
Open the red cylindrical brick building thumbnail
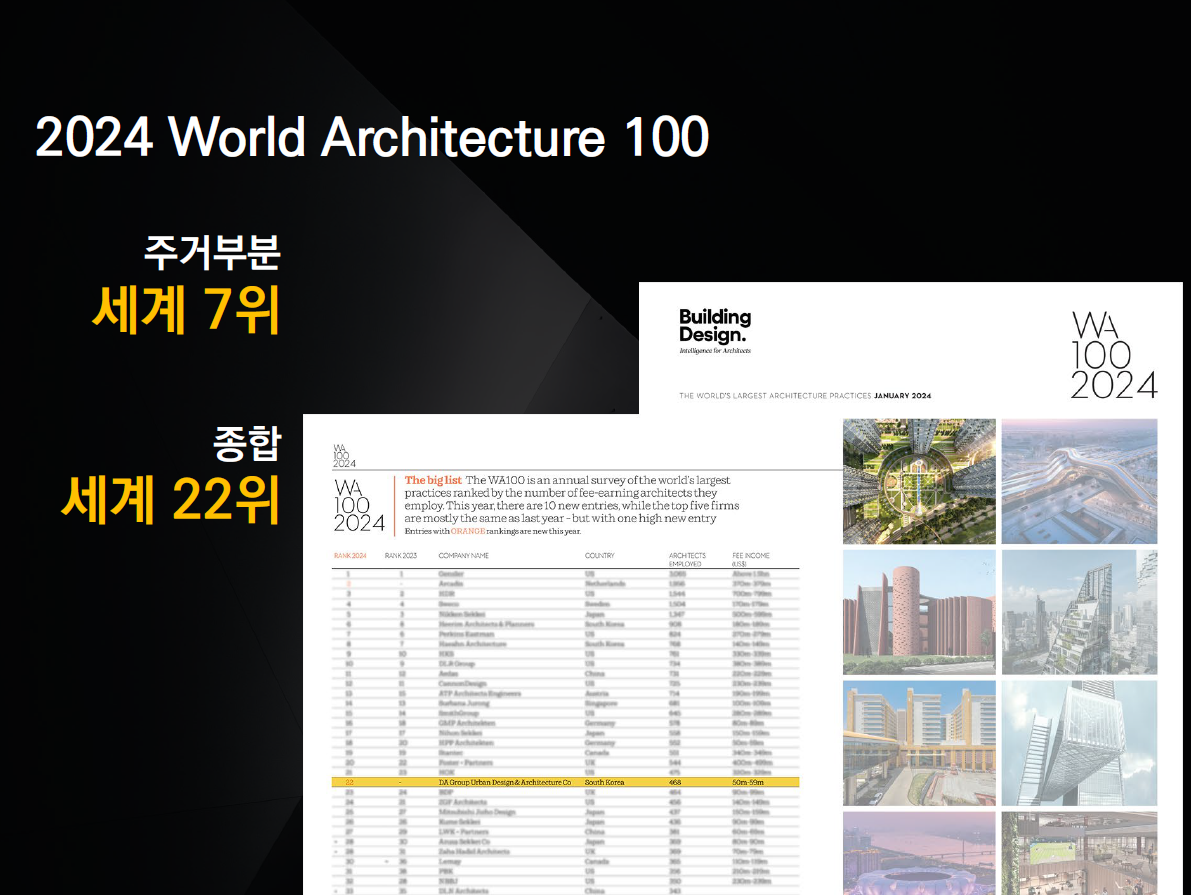pos(919,612)
